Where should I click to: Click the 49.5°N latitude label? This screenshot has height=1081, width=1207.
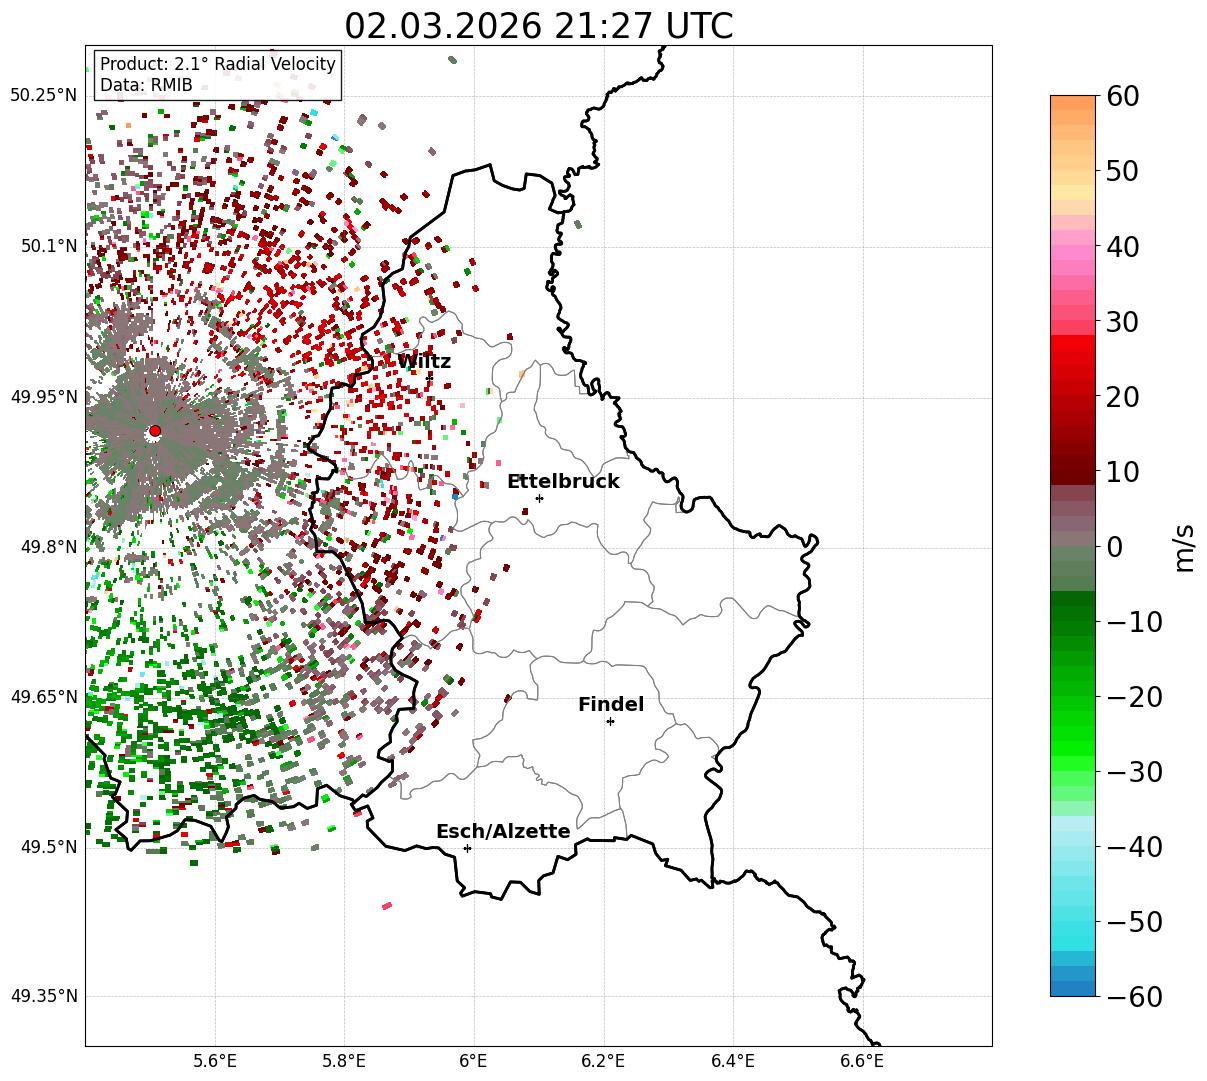coord(48,847)
